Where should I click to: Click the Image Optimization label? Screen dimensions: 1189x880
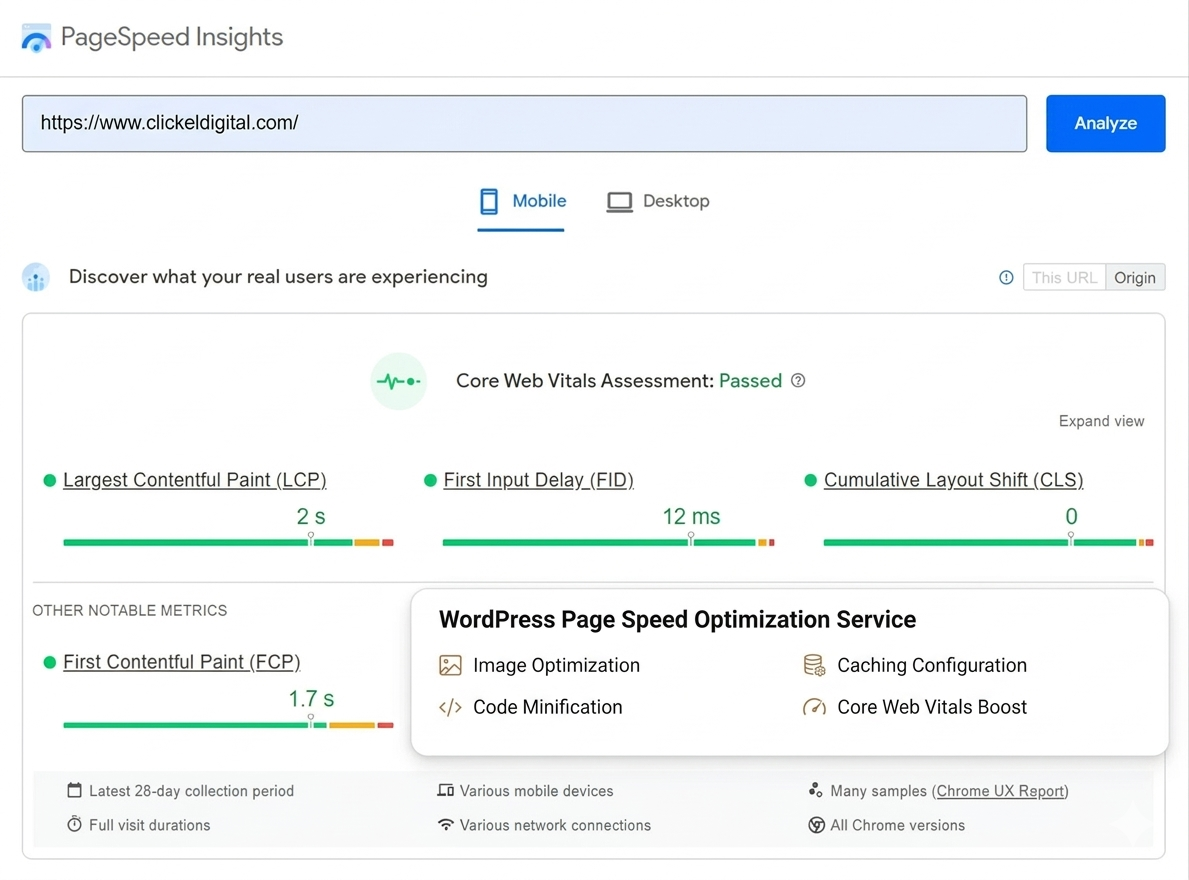557,665
